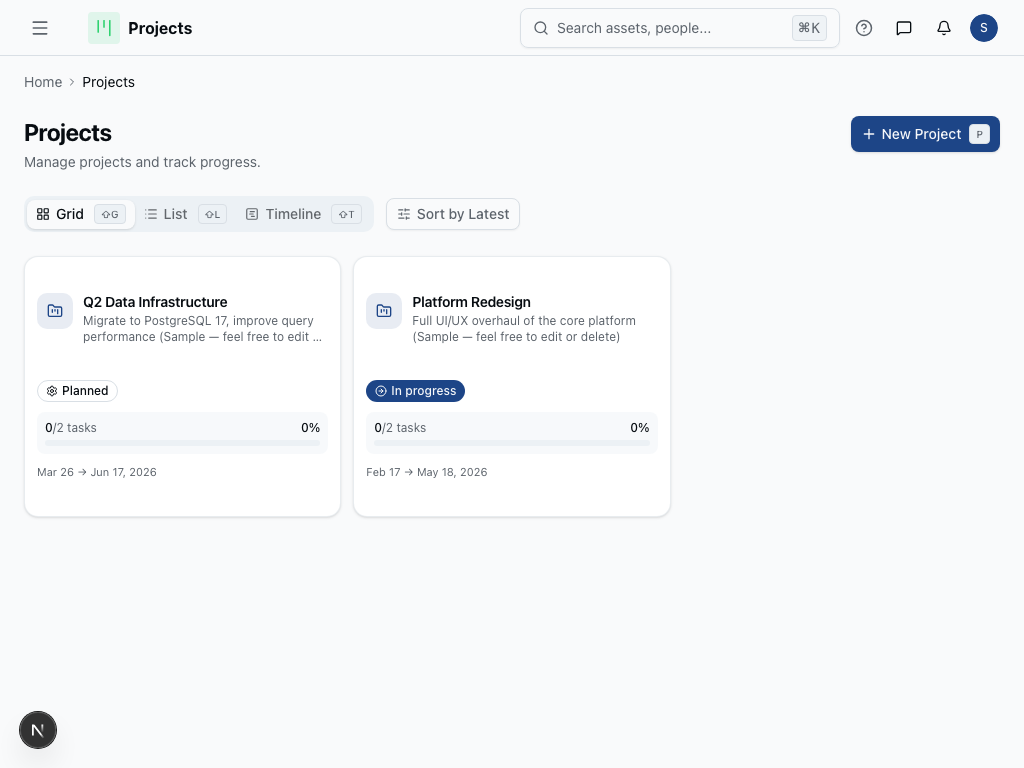Viewport: 1024px width, 768px height.
Task: Open the help question mark icon
Action: [864, 28]
